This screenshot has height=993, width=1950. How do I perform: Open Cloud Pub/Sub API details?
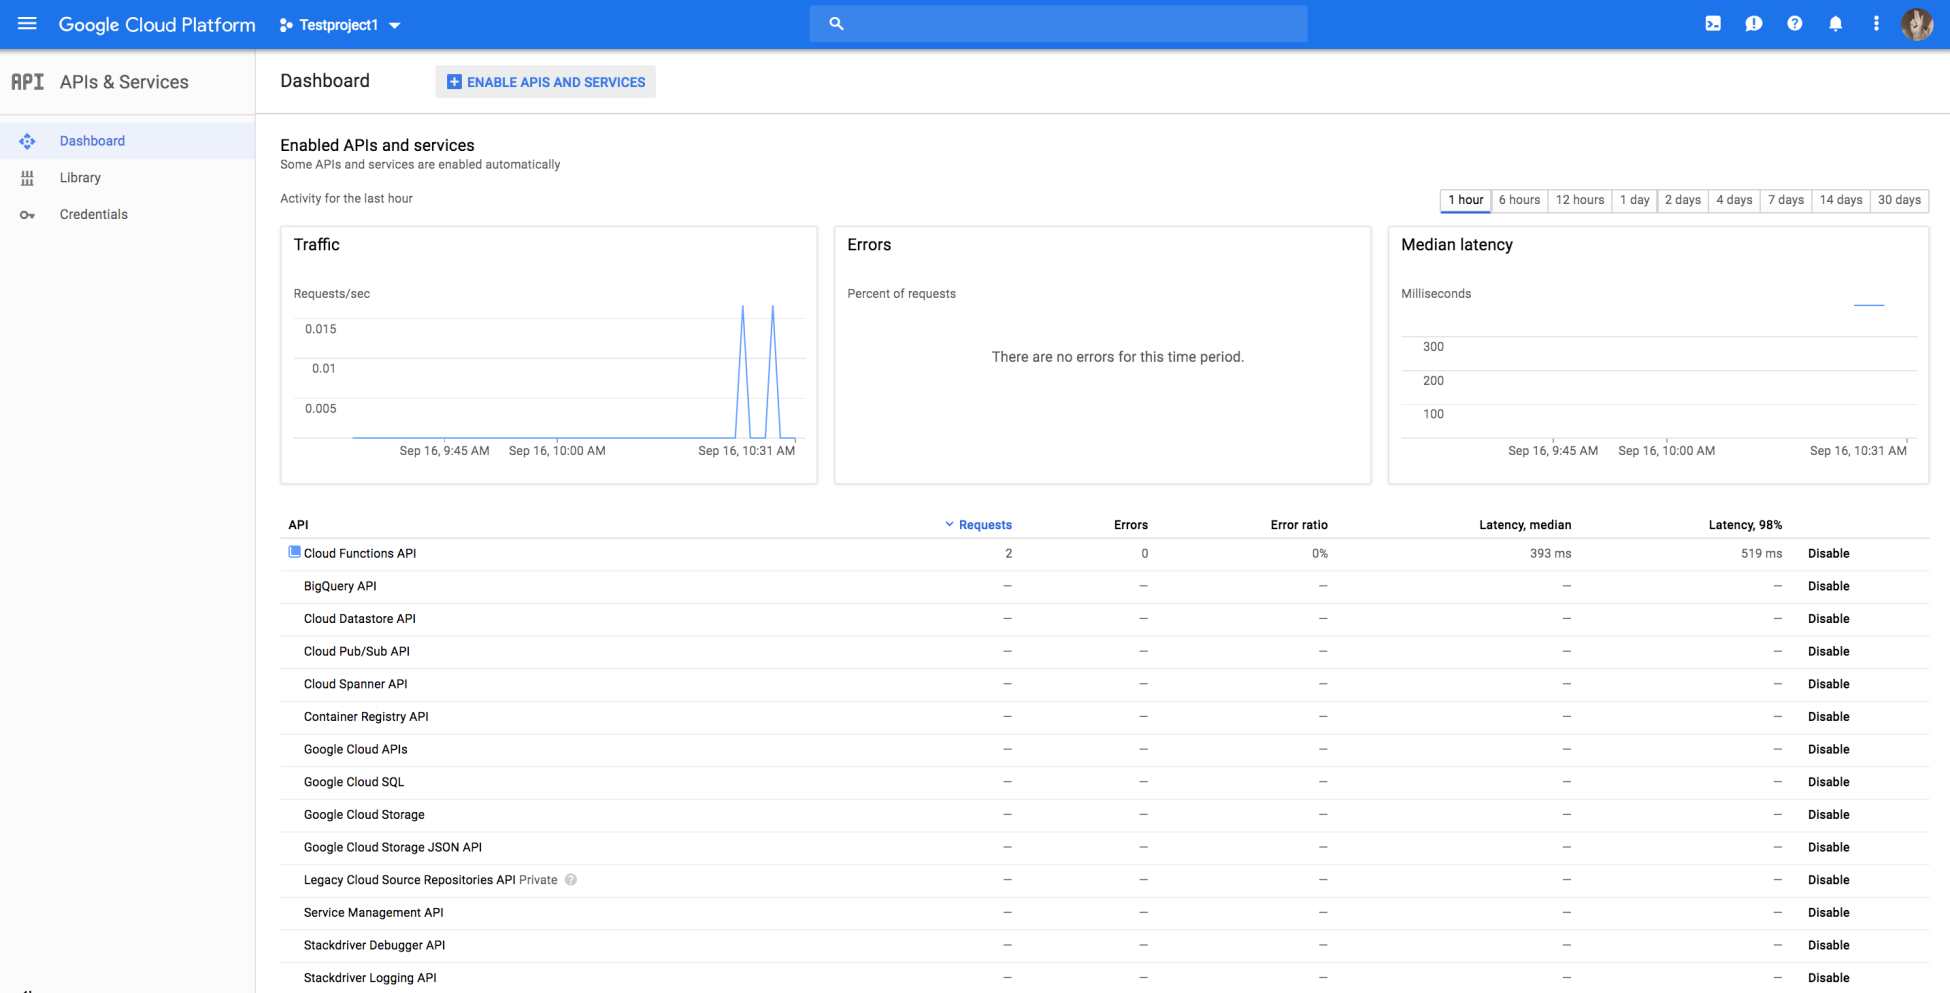(357, 652)
